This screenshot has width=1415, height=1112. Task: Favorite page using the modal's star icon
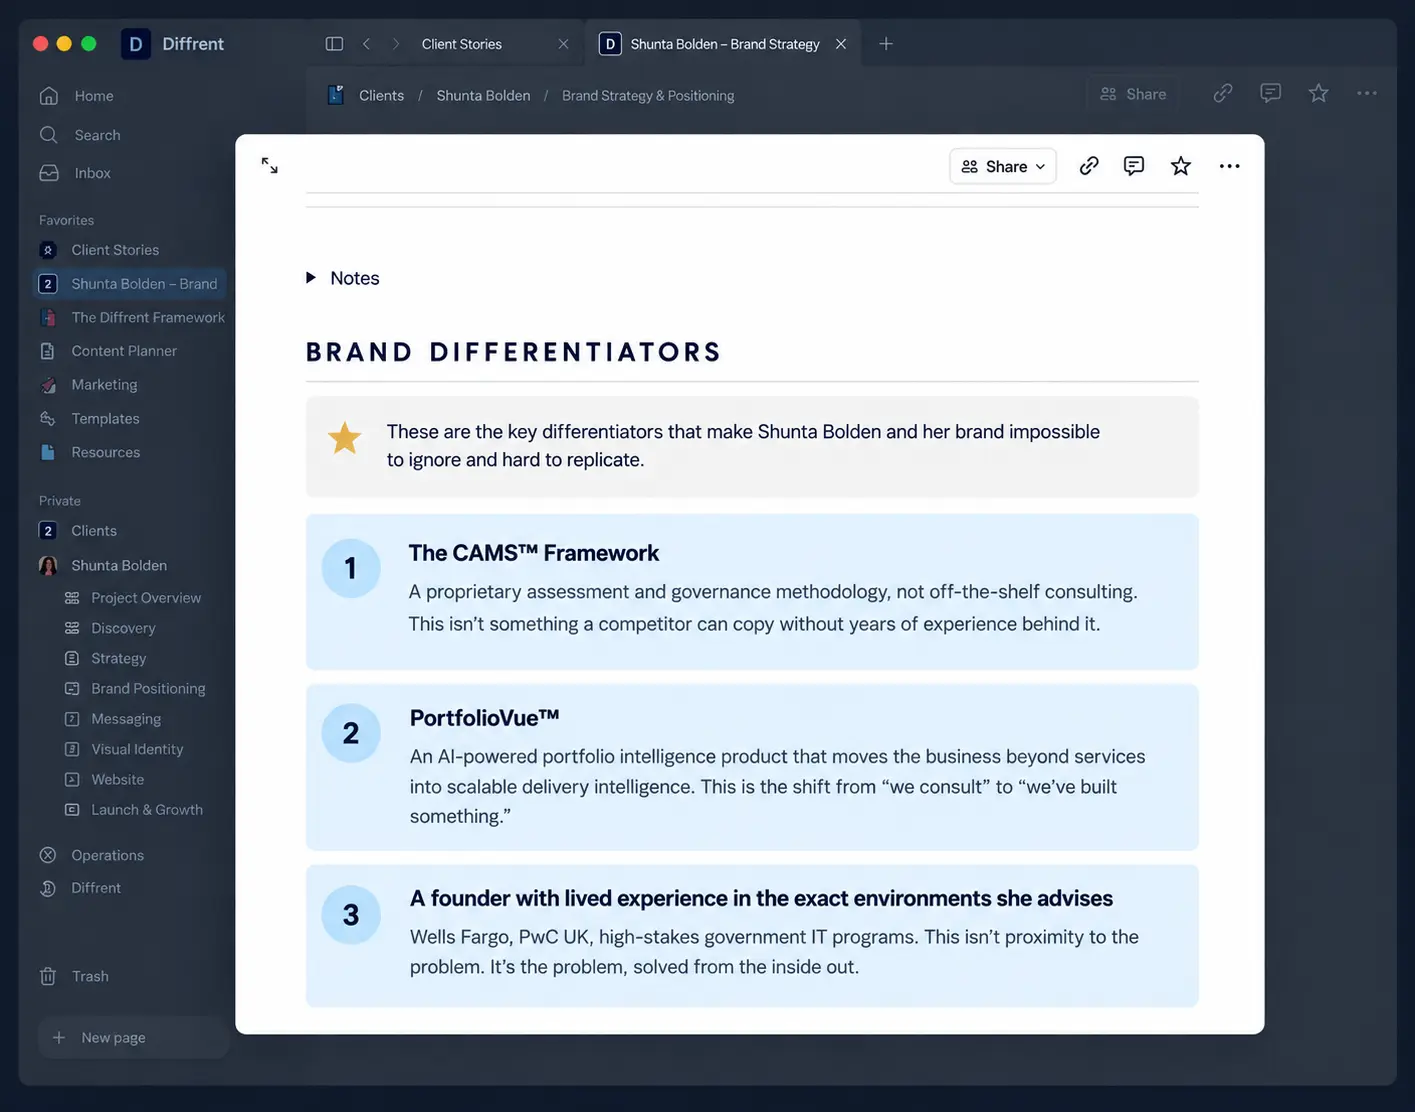(1181, 166)
